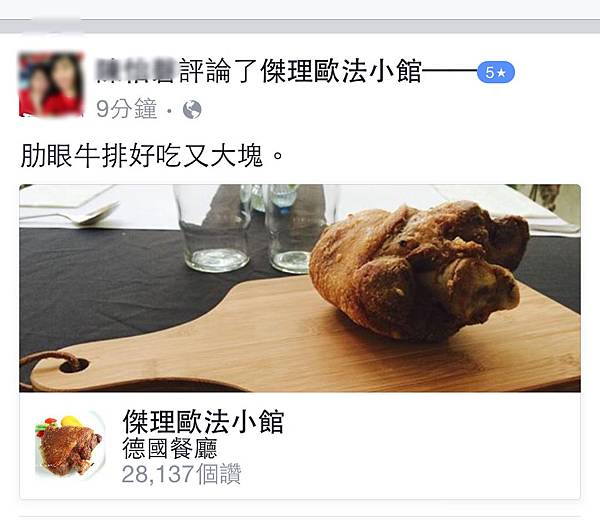The width and height of the screenshot is (600, 532).
Task: Click the 德國餐廳 category label
Action: coord(170,448)
